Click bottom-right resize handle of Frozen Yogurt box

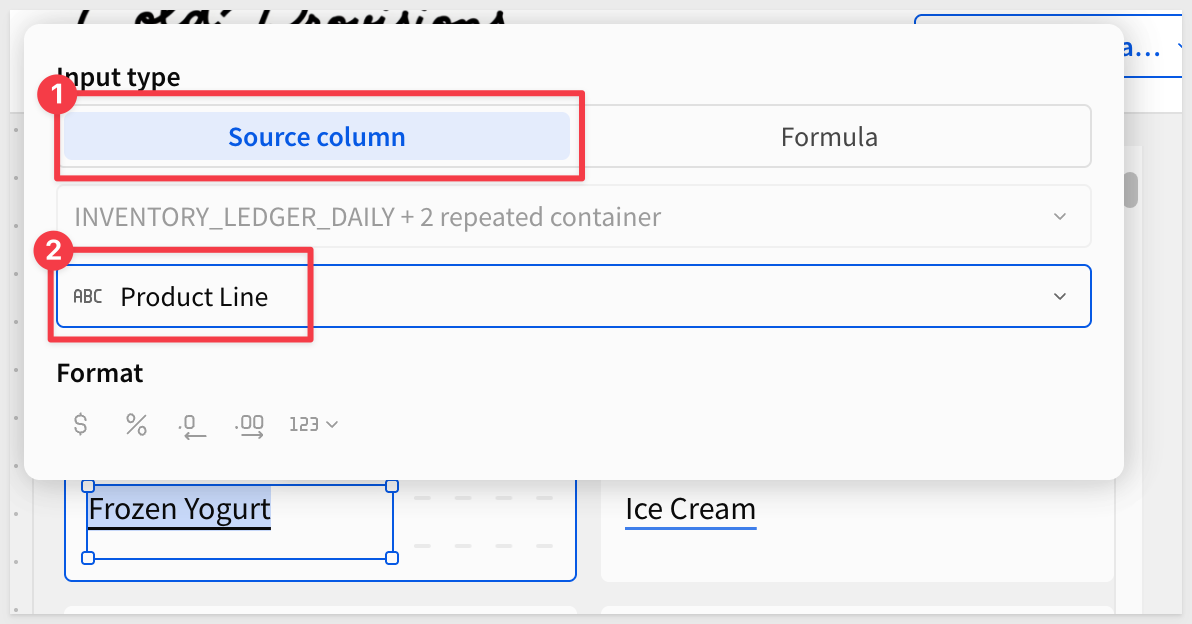(x=392, y=557)
